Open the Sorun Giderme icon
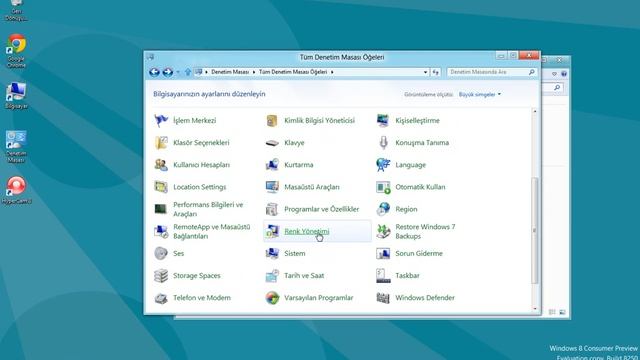Viewport: 640px width, 360px height. coord(383,253)
